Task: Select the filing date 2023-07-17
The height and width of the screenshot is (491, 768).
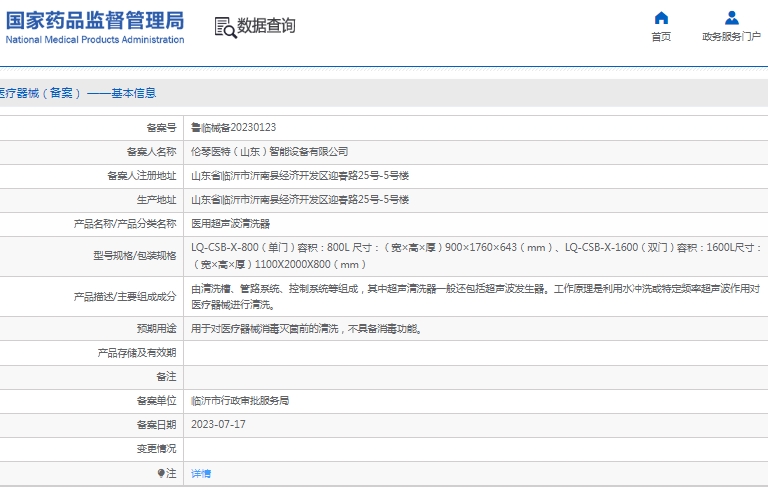Action: pyautogui.click(x=218, y=424)
